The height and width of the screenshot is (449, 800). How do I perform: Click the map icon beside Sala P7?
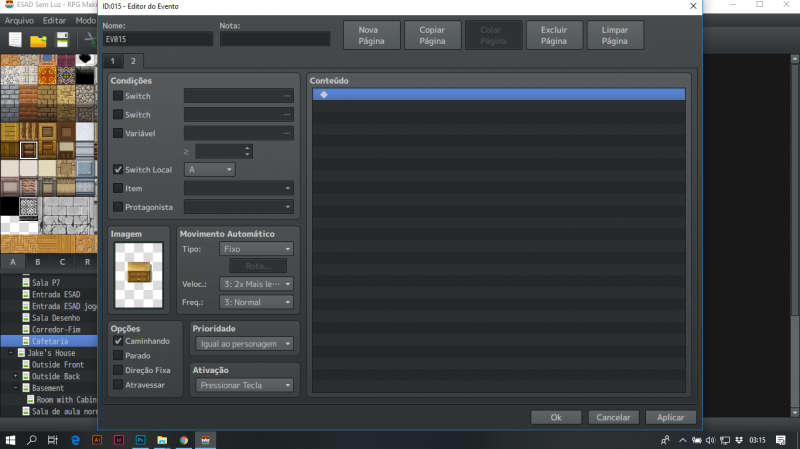coord(26,282)
